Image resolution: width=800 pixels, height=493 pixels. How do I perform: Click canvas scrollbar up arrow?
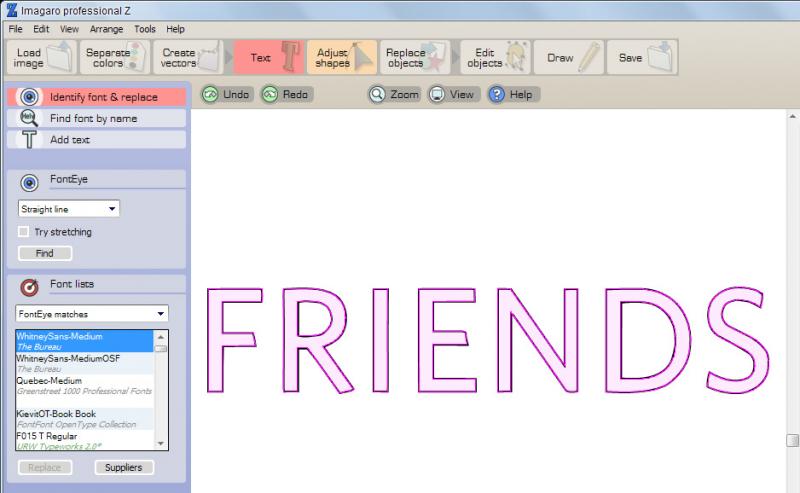tap(792, 116)
